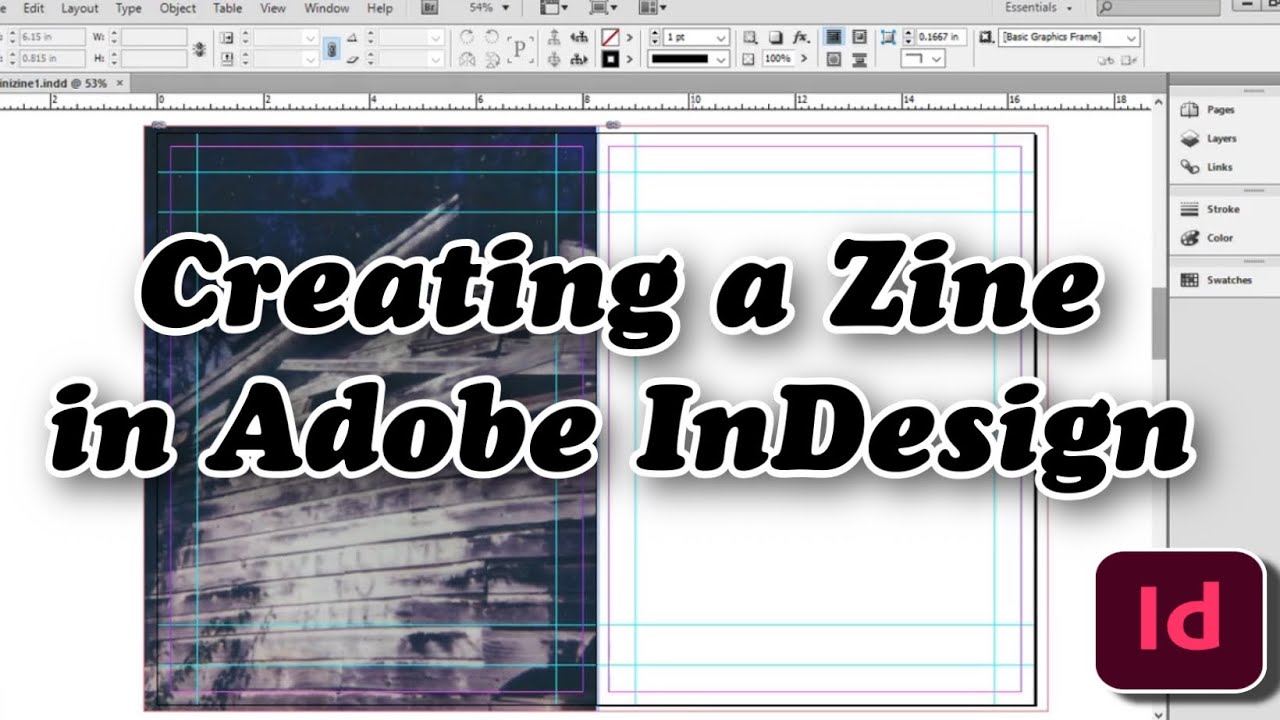Click the corner size field 0.1667 in
This screenshot has width=1280, height=720.
point(941,37)
